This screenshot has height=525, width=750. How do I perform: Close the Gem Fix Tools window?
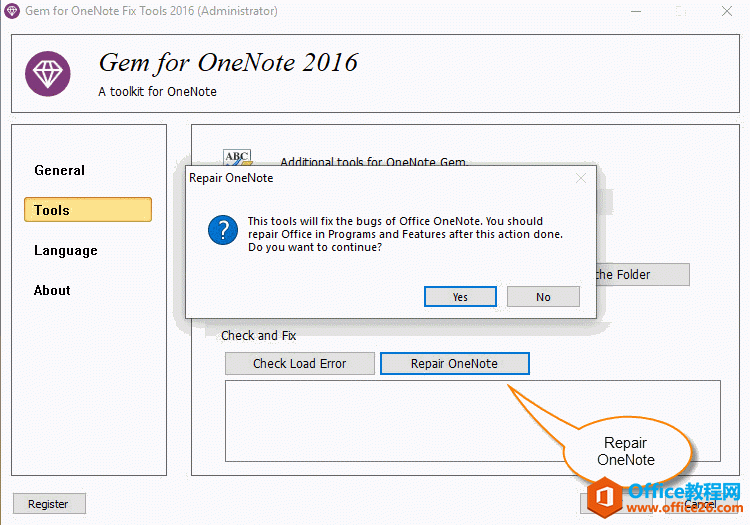point(727,11)
